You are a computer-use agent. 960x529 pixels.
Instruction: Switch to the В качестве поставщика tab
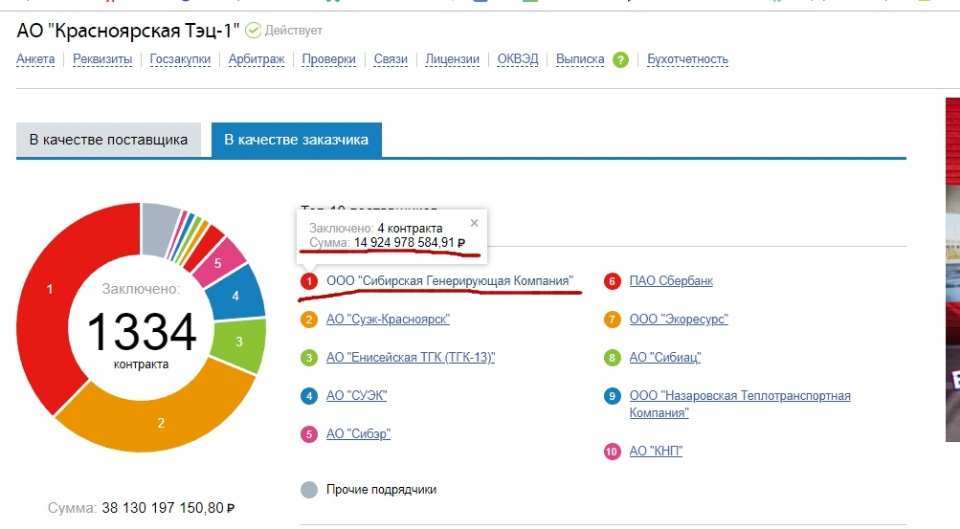coord(108,140)
